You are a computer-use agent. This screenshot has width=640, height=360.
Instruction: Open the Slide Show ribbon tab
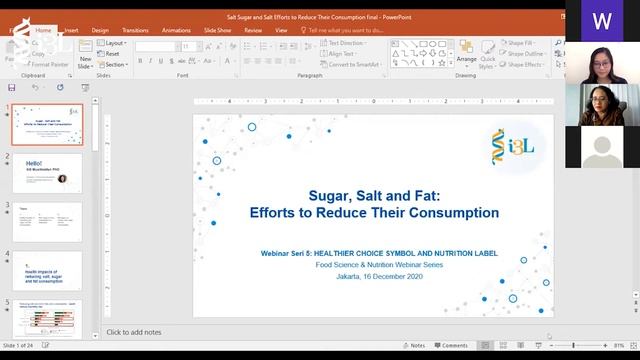(218, 30)
